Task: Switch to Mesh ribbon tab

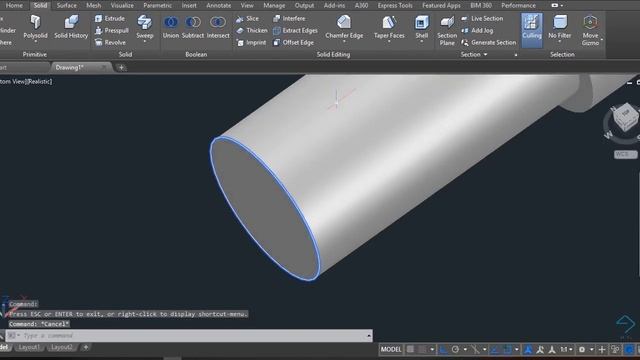Action: point(93,5)
